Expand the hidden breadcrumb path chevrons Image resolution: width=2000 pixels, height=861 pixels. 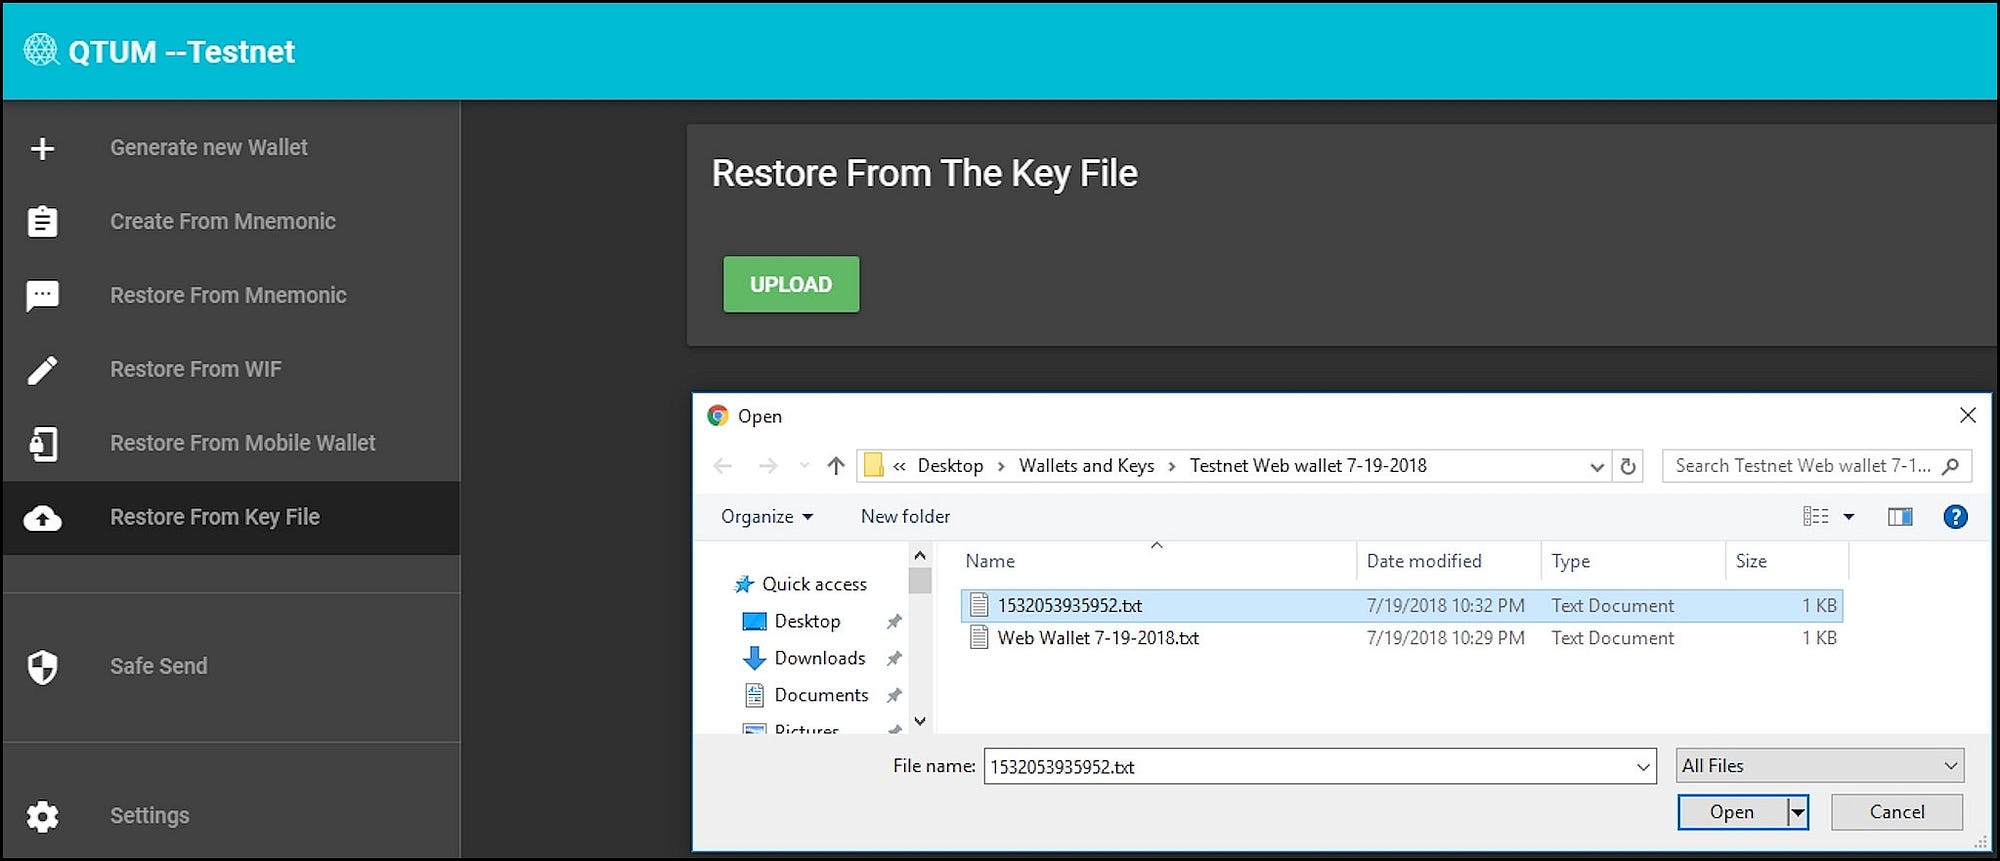[899, 466]
